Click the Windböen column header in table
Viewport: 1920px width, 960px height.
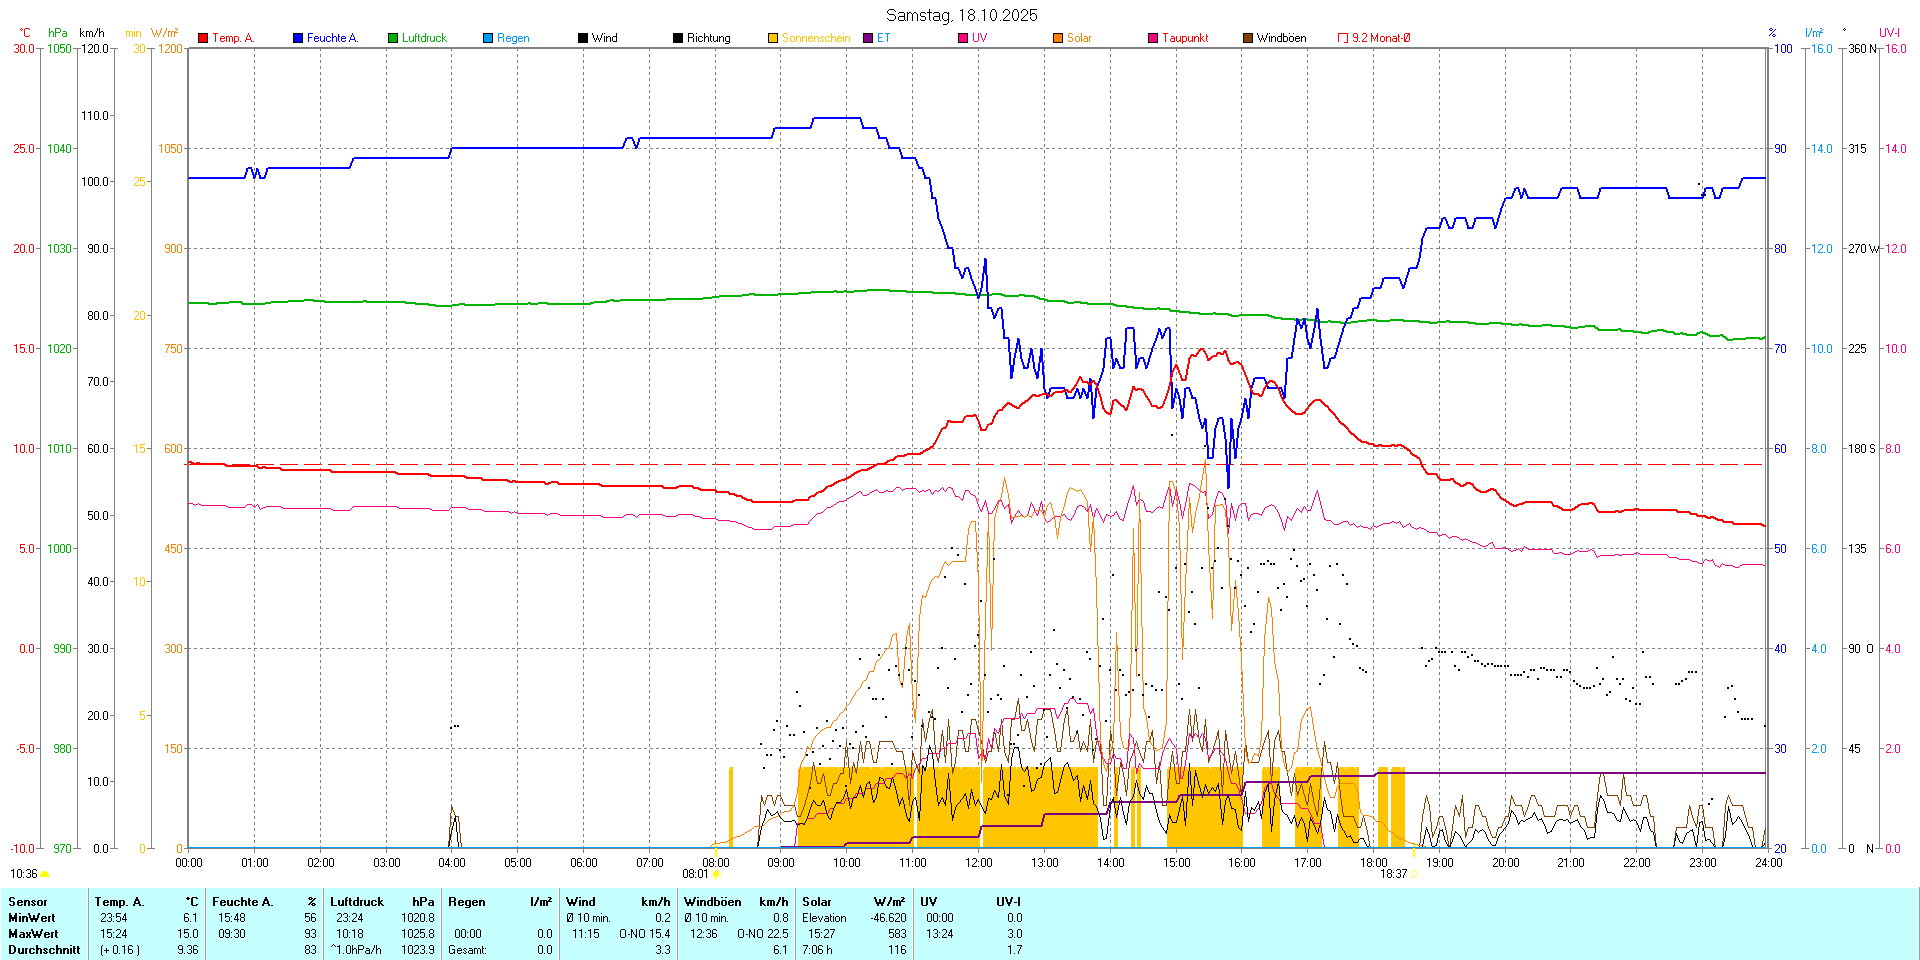point(713,902)
